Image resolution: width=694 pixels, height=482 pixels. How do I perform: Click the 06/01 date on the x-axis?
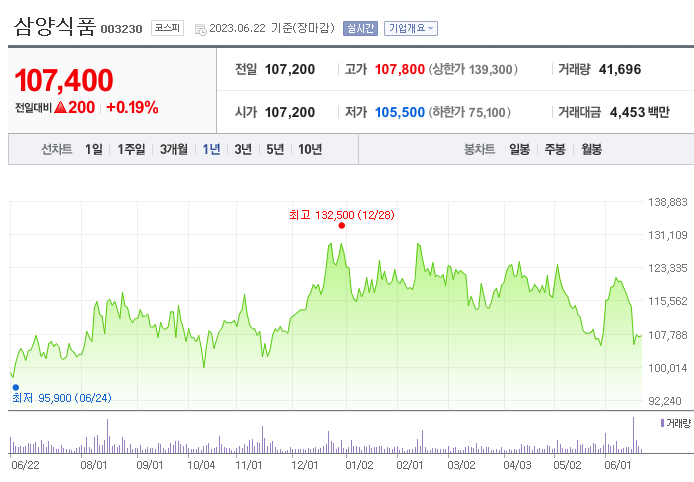(x=617, y=465)
